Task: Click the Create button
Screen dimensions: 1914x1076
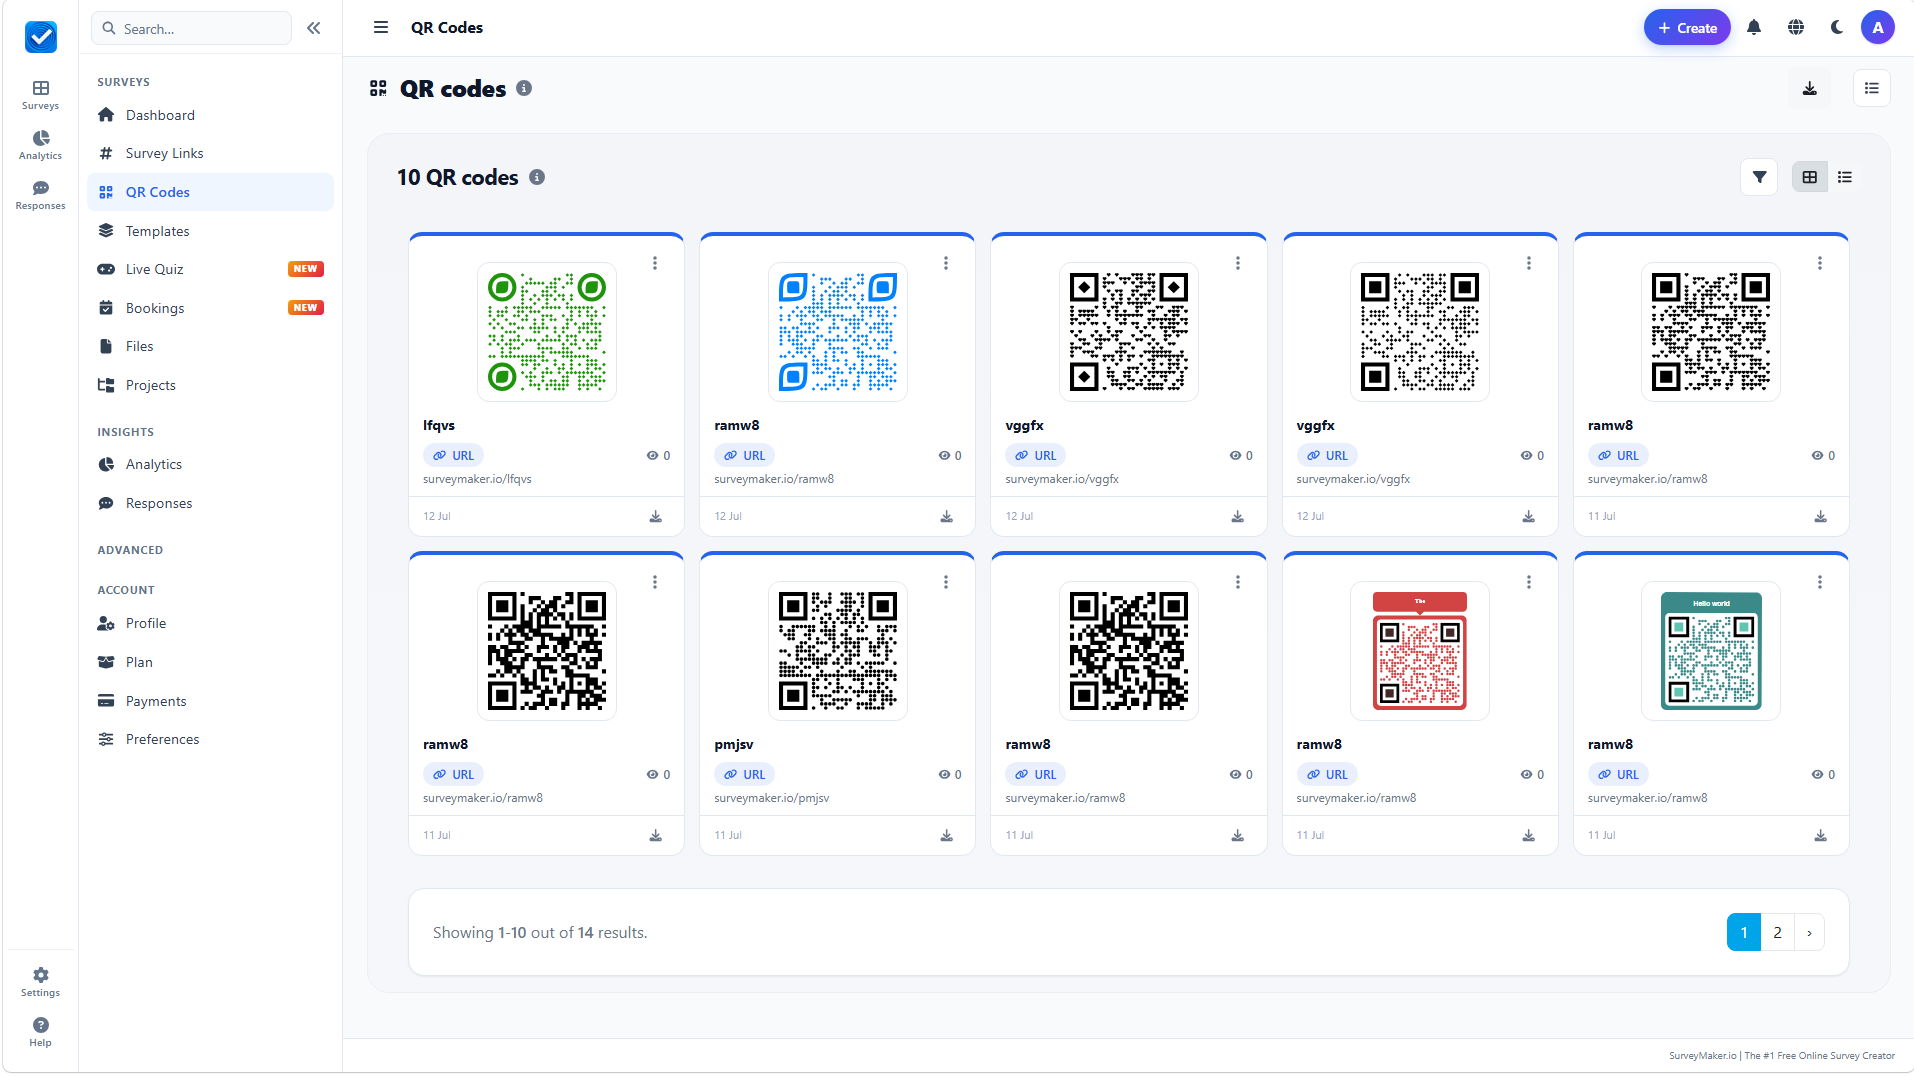Action: (x=1687, y=28)
